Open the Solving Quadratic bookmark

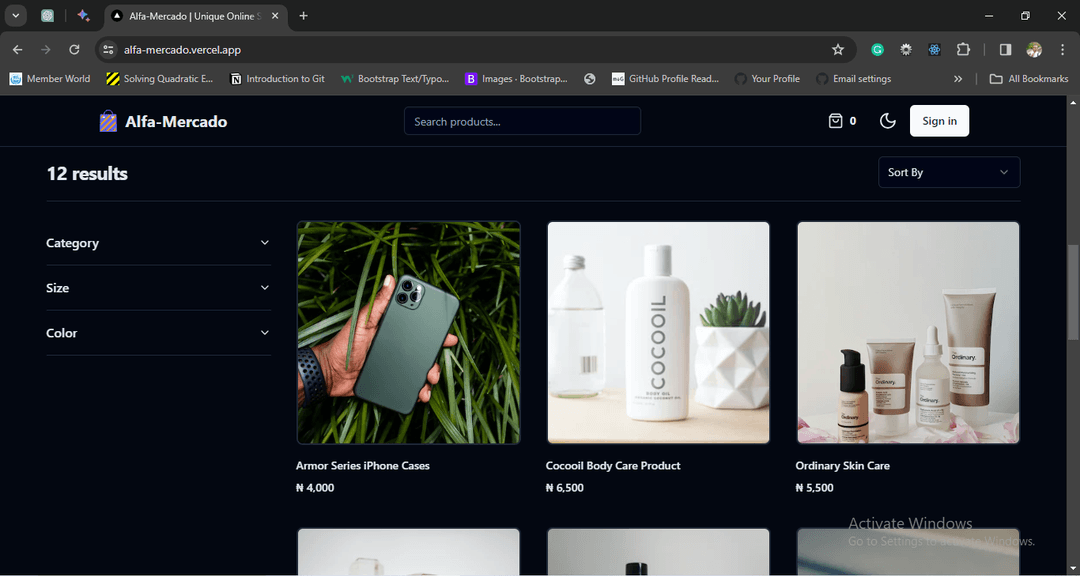point(160,79)
